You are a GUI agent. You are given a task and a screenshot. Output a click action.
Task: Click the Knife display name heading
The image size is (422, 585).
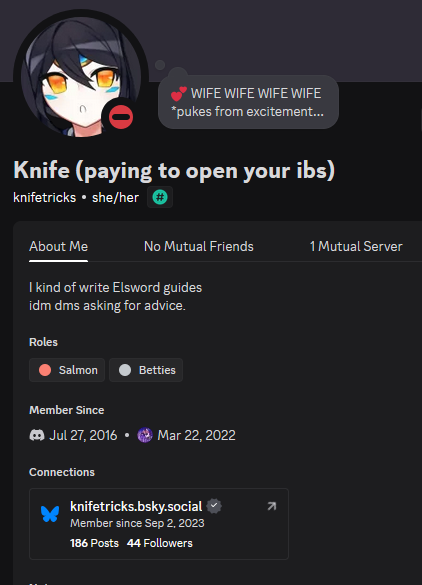[174, 171]
